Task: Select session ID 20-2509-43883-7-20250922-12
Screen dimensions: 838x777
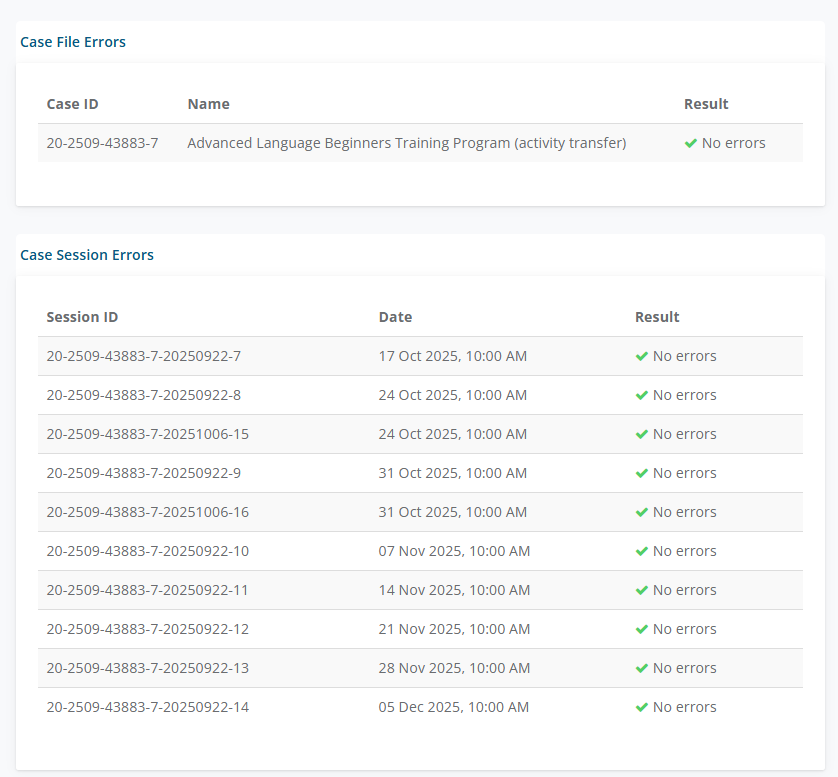Action: pos(147,629)
